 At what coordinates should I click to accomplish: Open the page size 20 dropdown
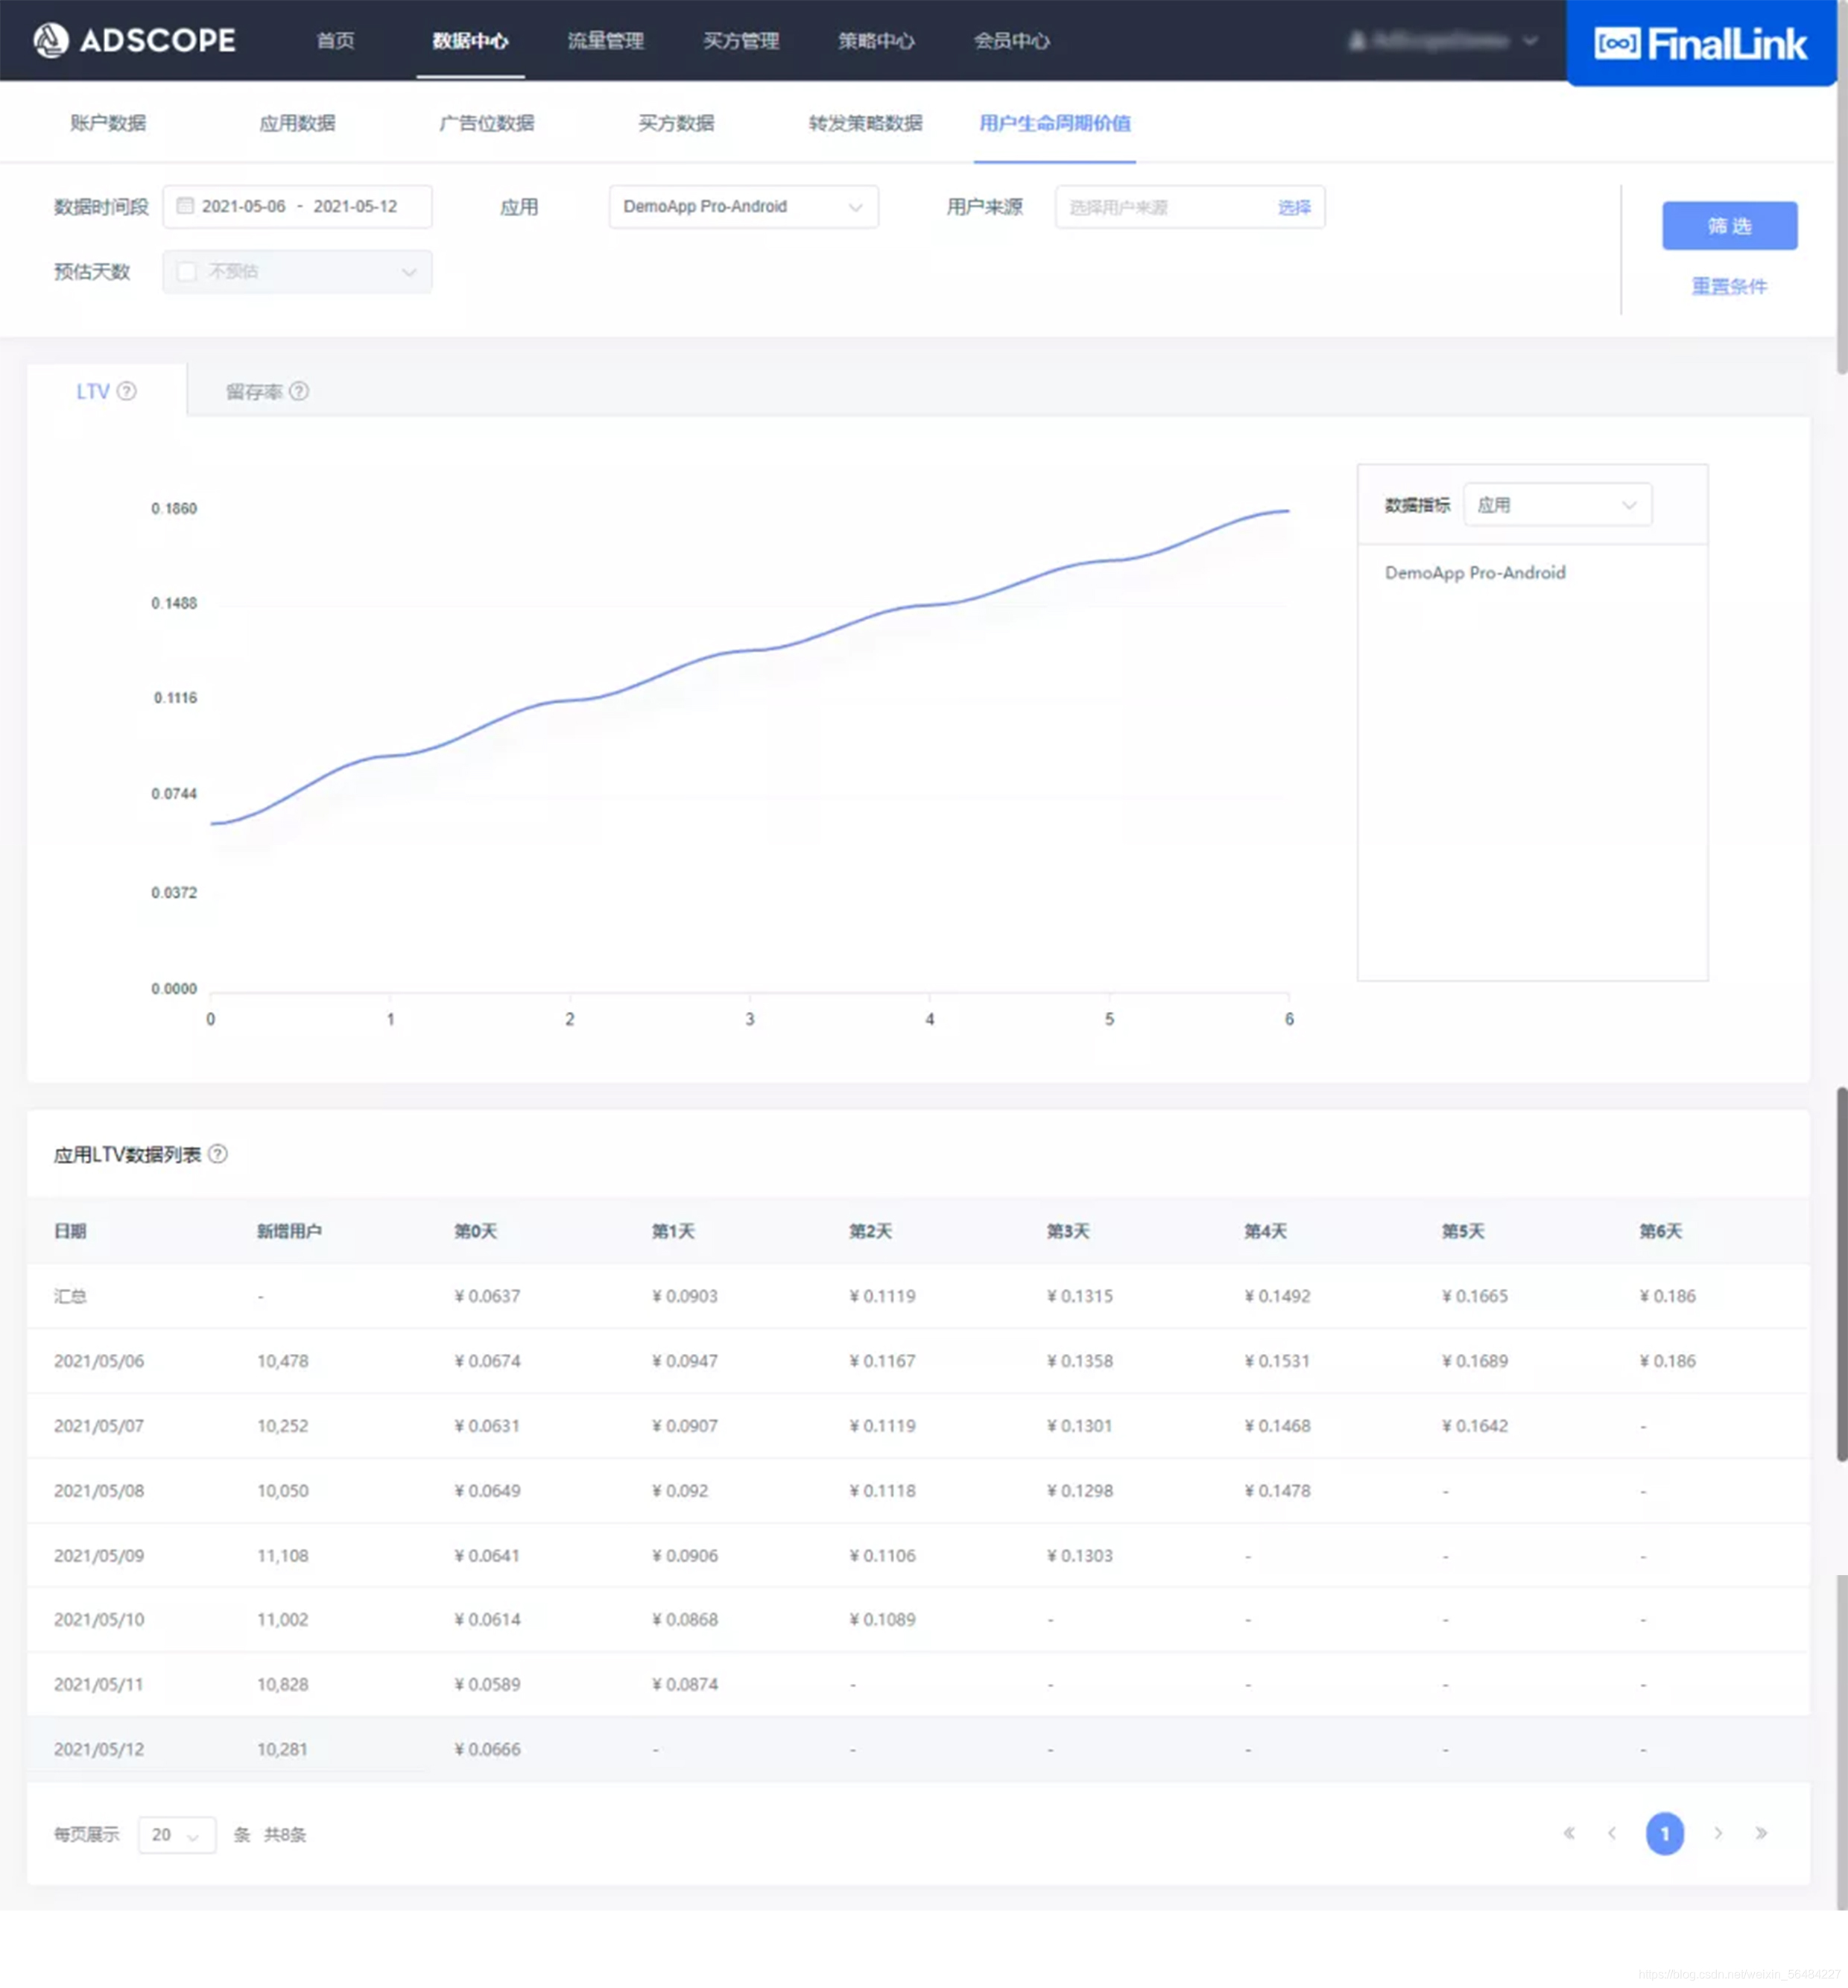click(x=177, y=1834)
